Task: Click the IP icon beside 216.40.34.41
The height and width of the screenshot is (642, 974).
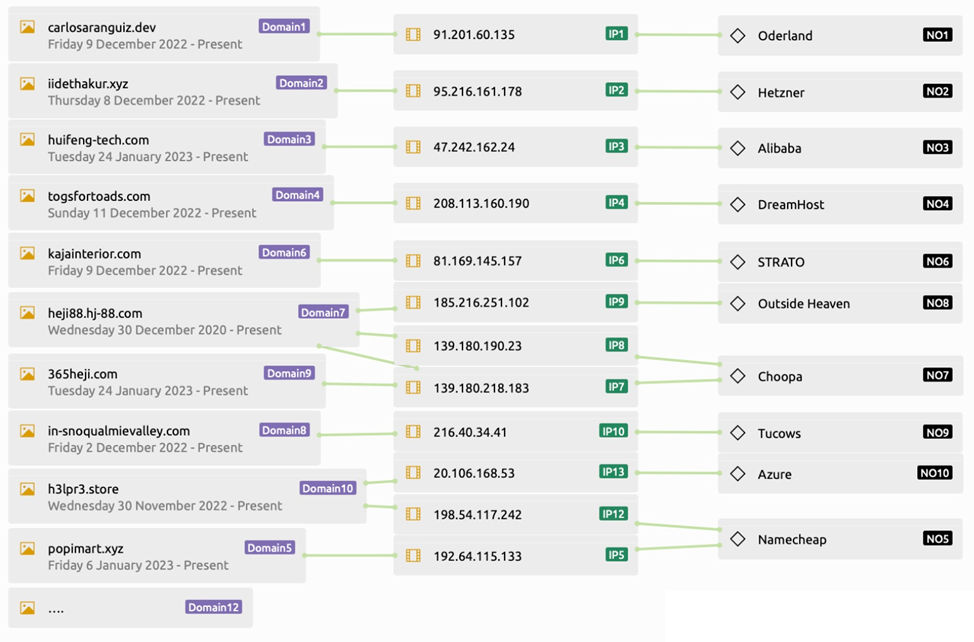Action: click(x=413, y=432)
